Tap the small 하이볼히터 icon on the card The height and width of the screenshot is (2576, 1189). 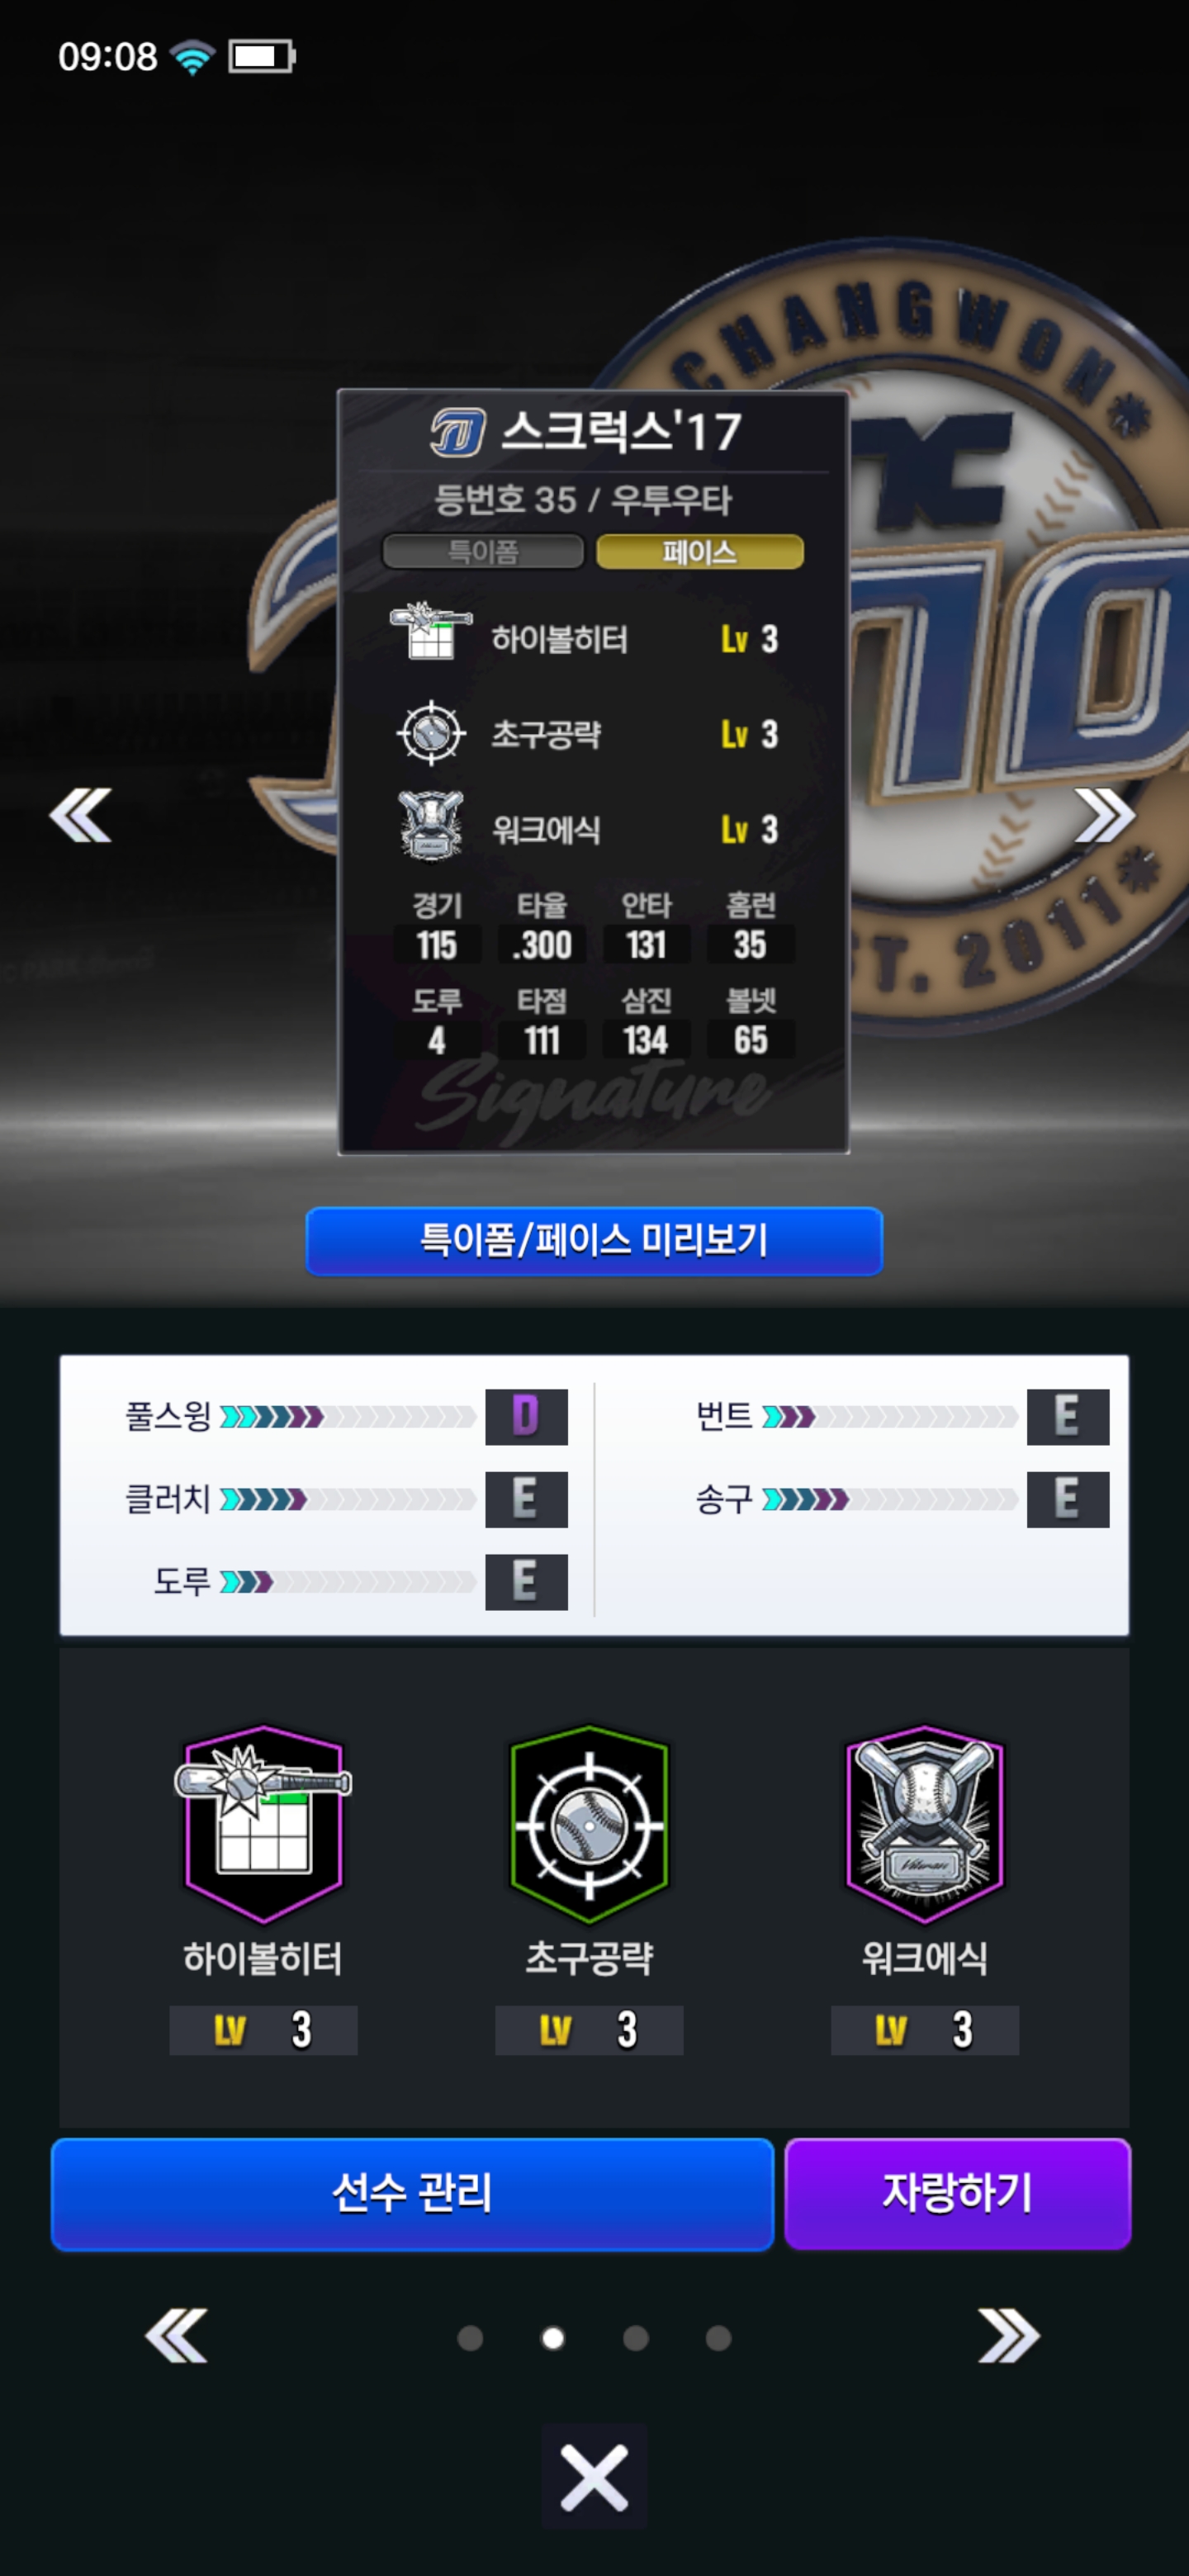pos(431,632)
